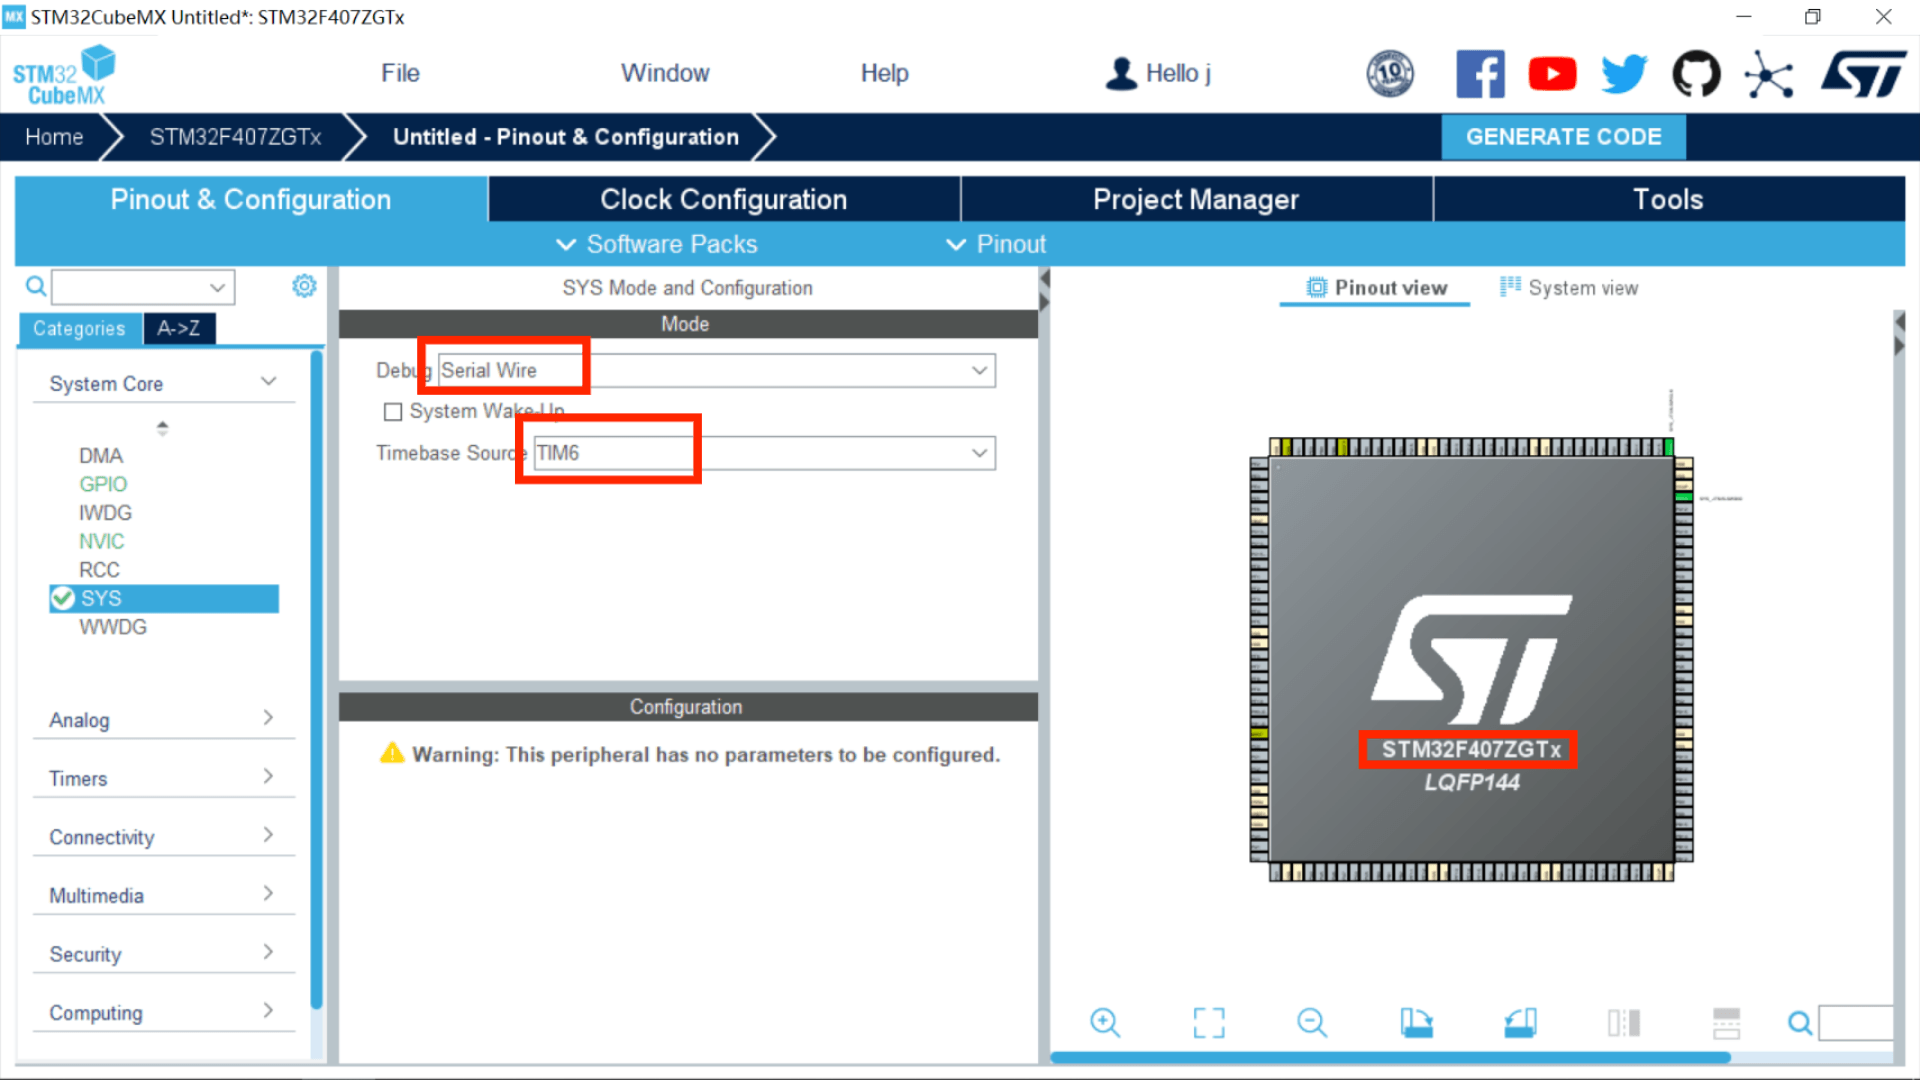
Task: Click the pinout horizontal scrollbar
Action: (x=1390, y=1057)
